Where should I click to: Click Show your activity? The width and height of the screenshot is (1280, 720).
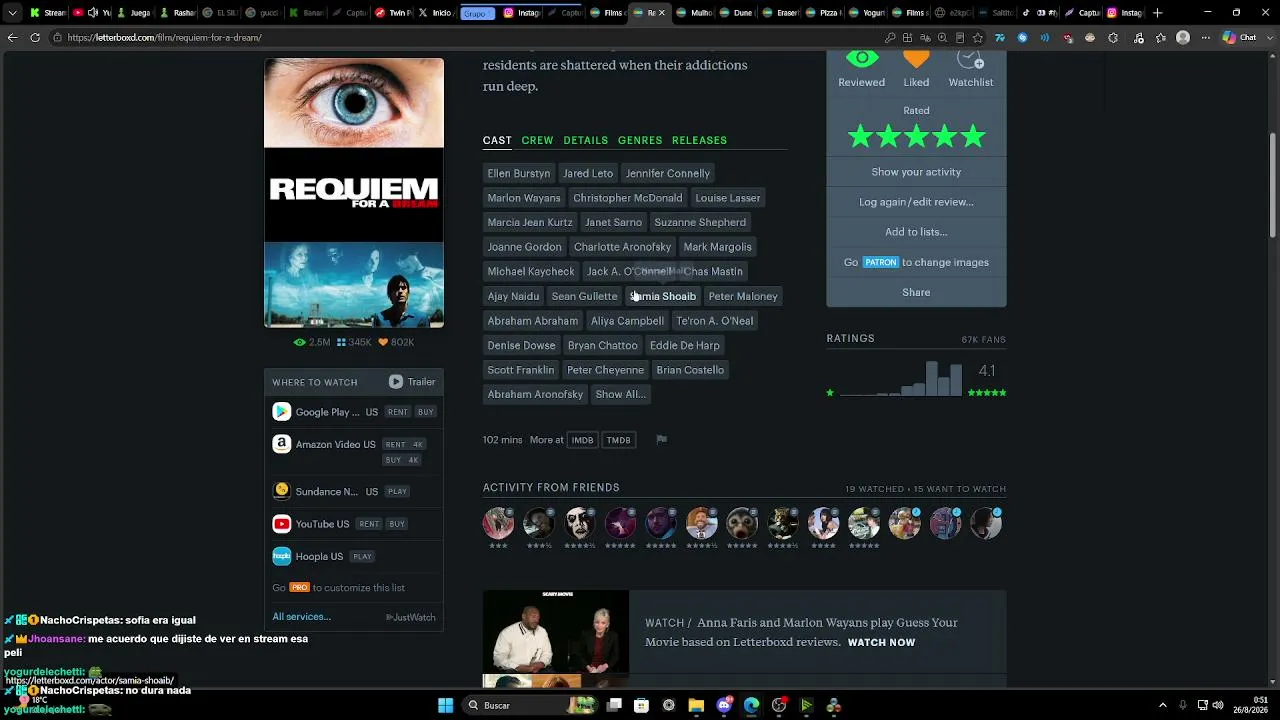tap(916, 172)
